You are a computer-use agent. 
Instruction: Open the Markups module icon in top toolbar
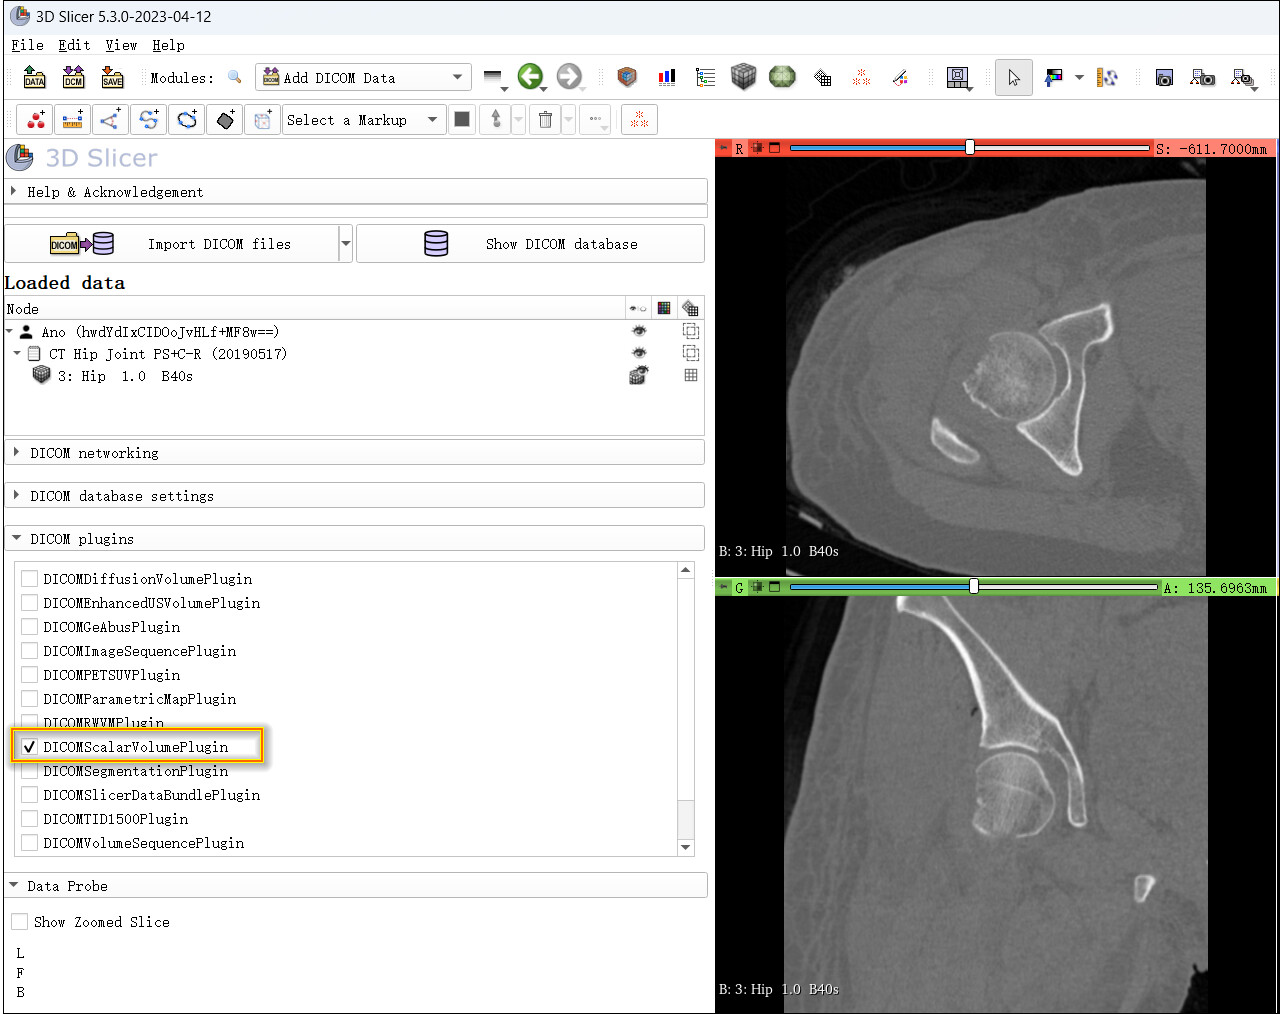coord(861,77)
